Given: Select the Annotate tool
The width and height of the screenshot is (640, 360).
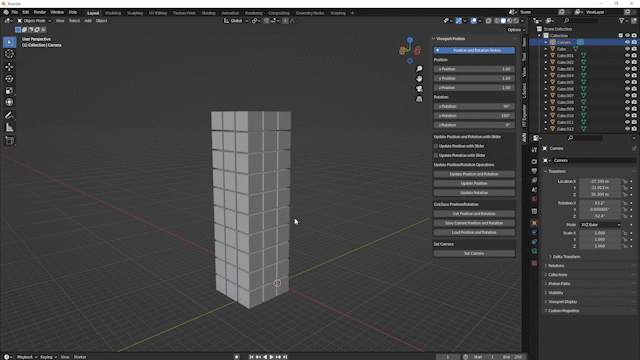Looking at the screenshot, I should coord(9,116).
